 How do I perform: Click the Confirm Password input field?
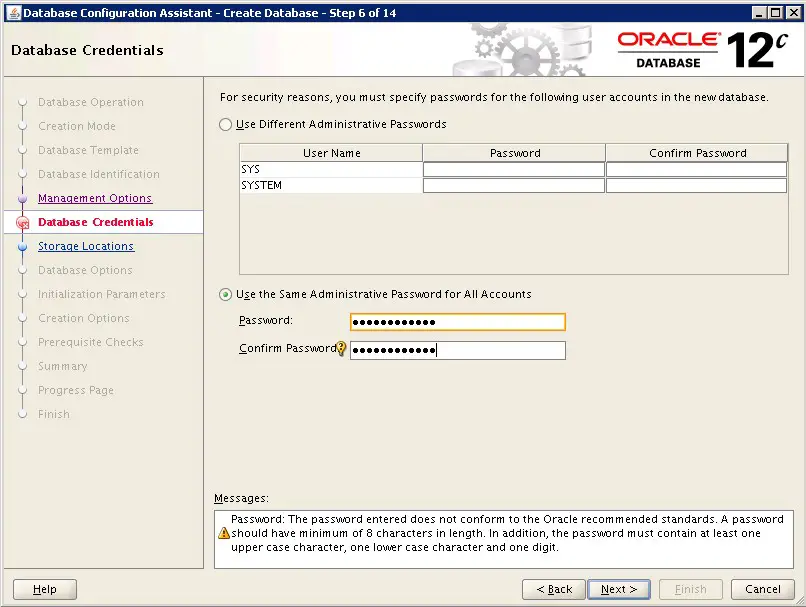click(457, 351)
